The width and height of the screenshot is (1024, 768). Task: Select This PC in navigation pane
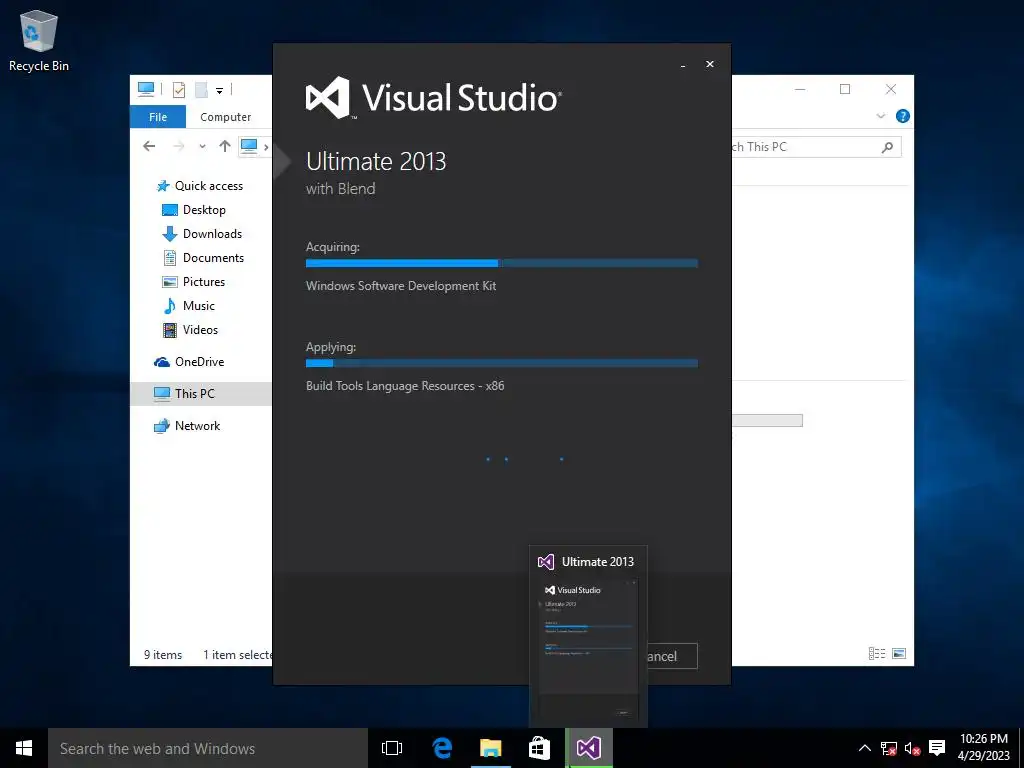tap(201, 394)
